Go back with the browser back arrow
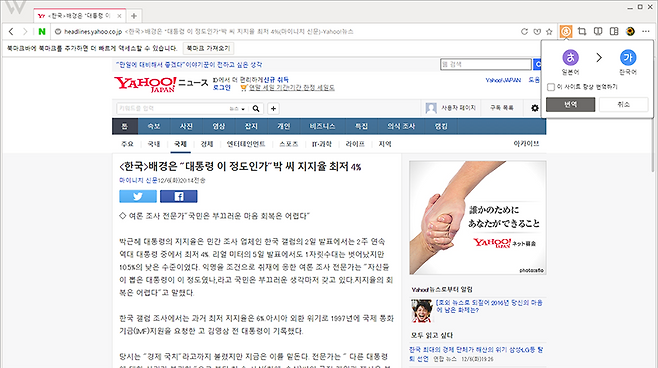 11,31
